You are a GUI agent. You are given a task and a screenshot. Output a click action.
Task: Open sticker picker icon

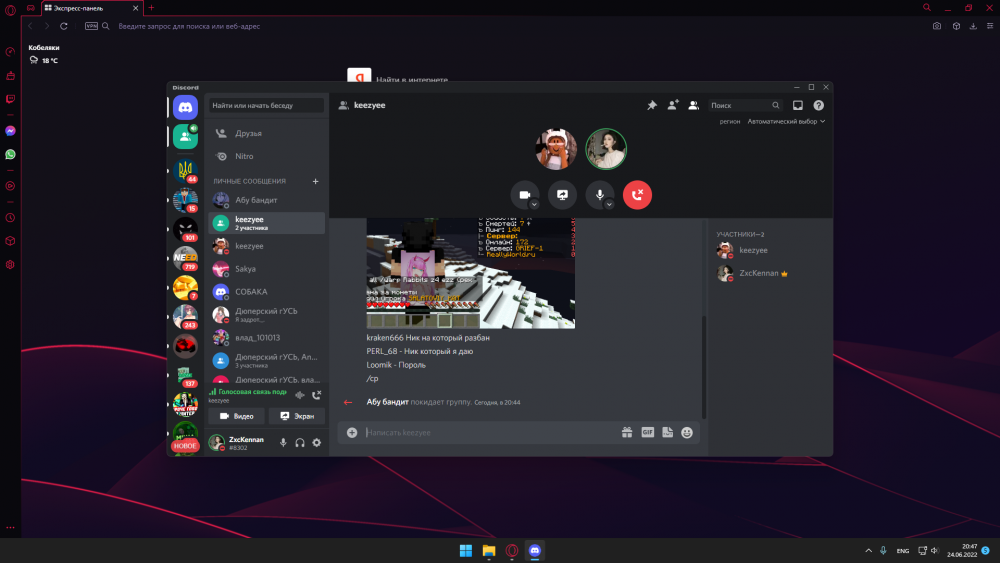point(667,432)
